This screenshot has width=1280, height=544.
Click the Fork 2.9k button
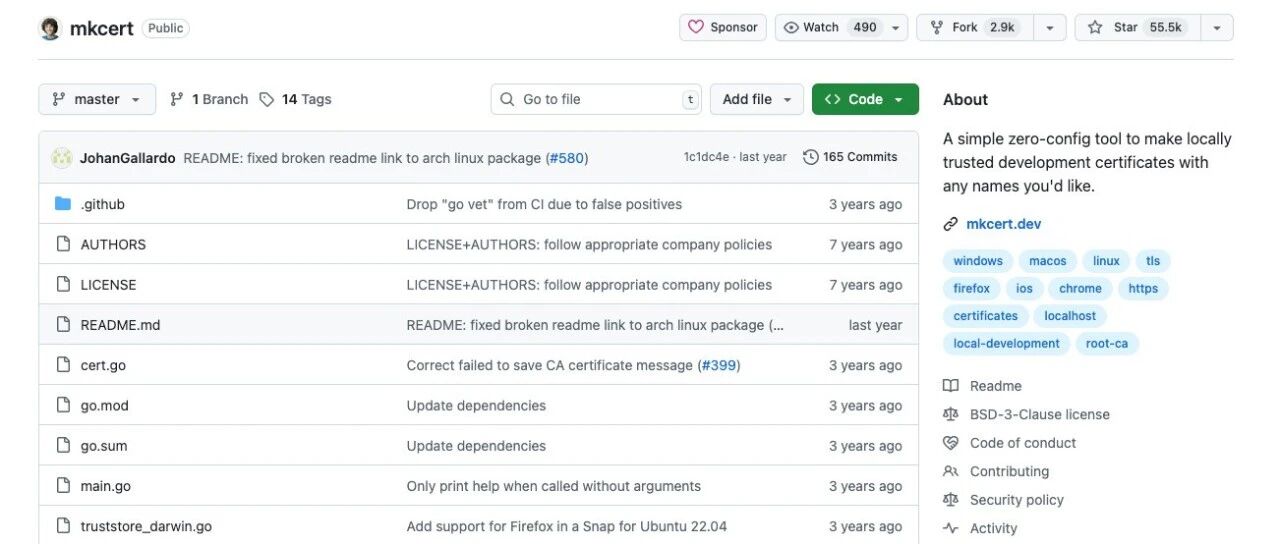[976, 27]
